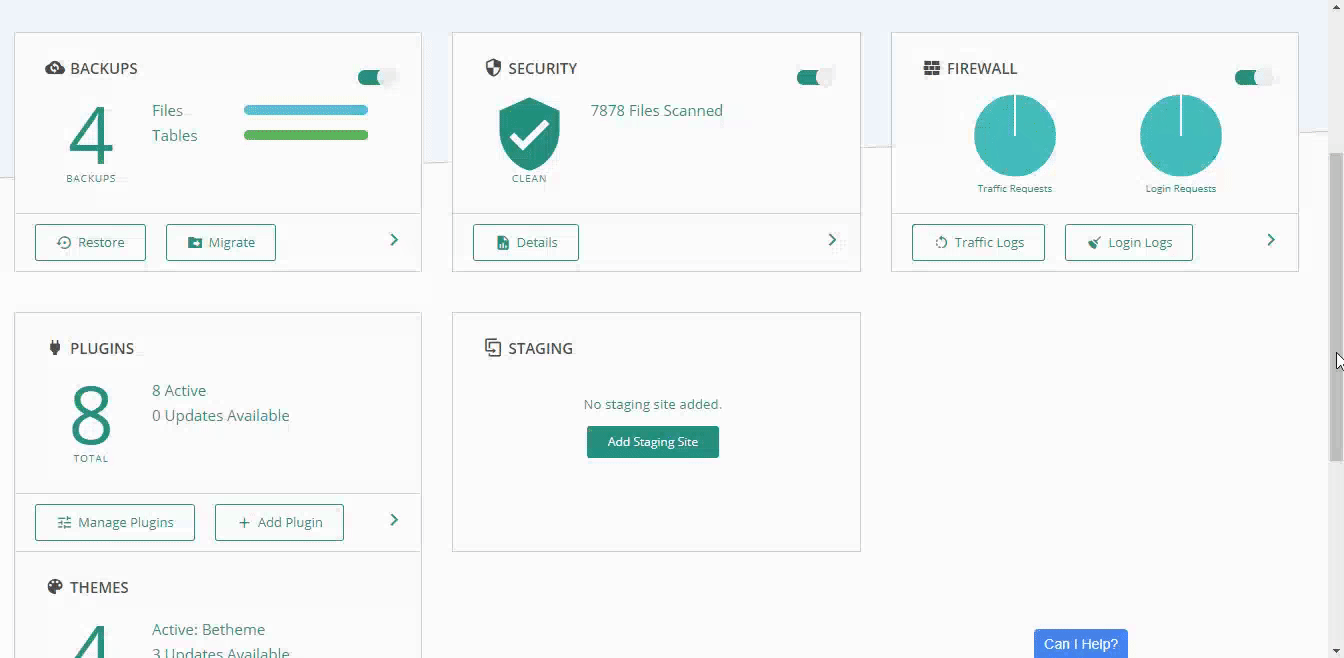The height and width of the screenshot is (658, 1344).
Task: Click the Security shield header icon
Action: (493, 68)
